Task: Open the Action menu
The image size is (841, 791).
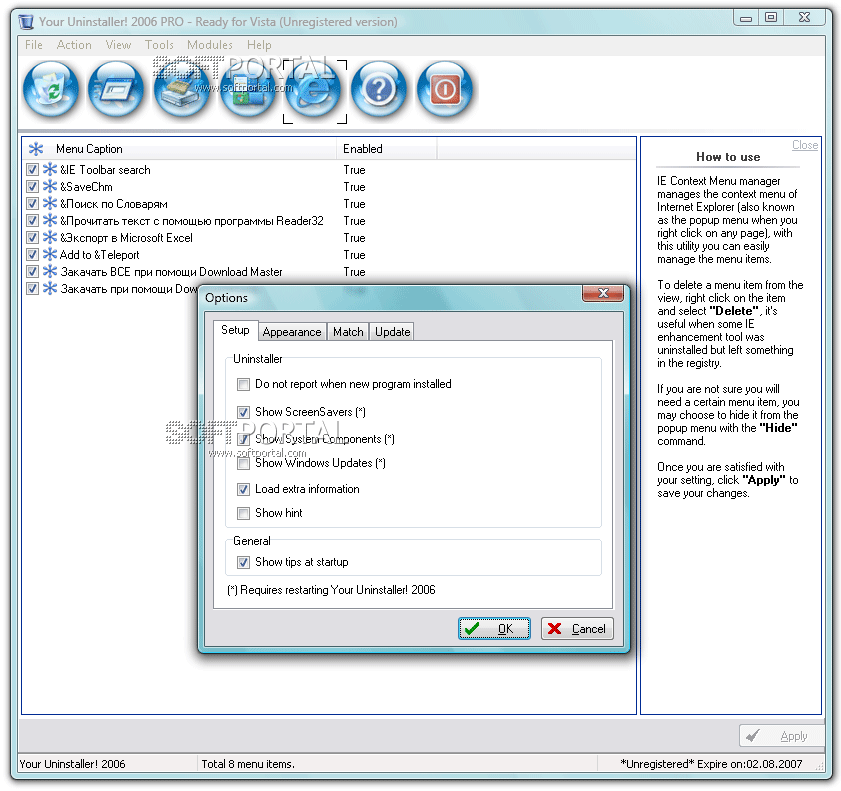Action: tap(74, 45)
